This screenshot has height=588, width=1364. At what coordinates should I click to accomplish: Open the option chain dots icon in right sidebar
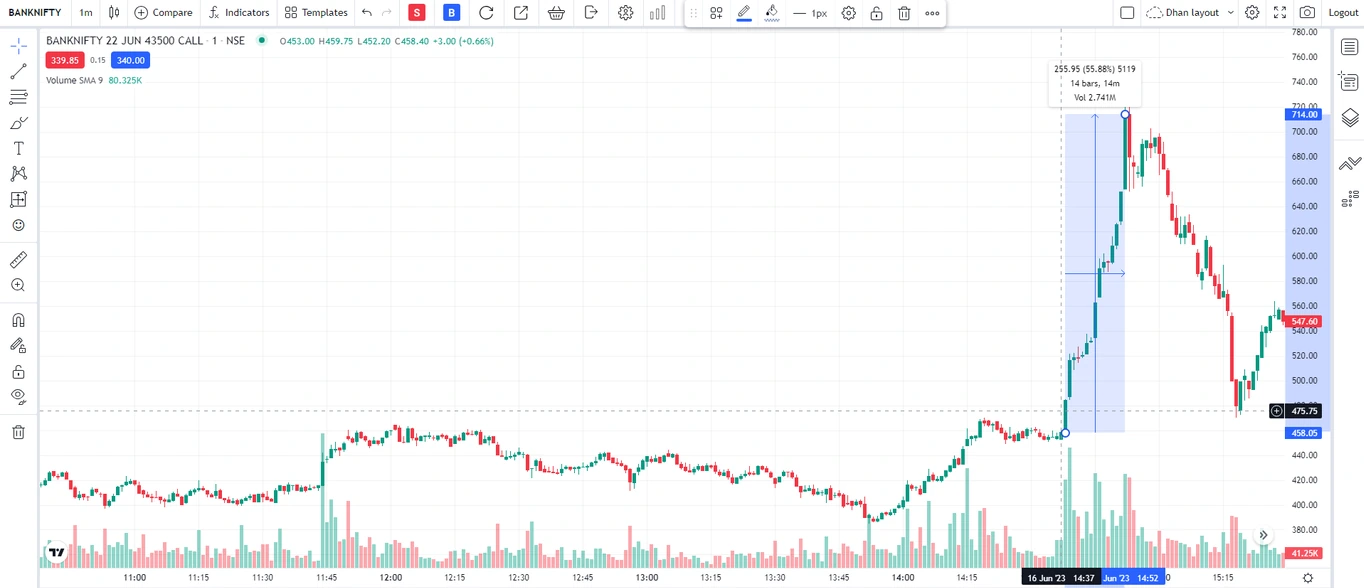(x=1350, y=198)
